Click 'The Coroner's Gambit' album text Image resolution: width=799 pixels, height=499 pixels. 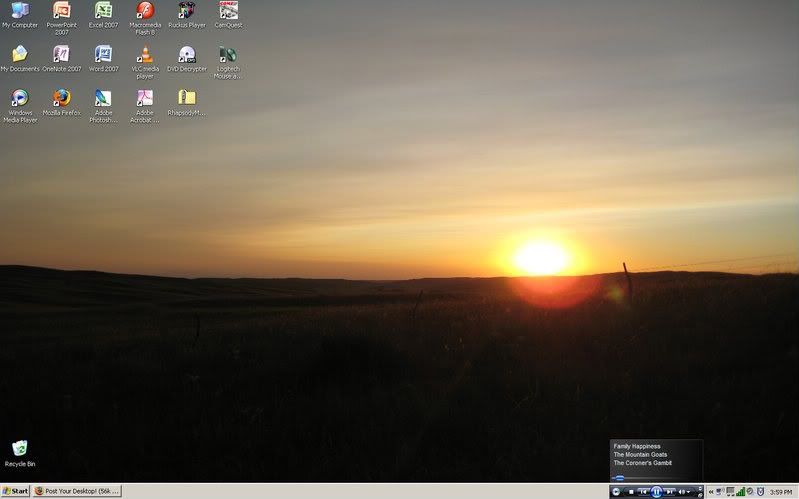click(643, 463)
